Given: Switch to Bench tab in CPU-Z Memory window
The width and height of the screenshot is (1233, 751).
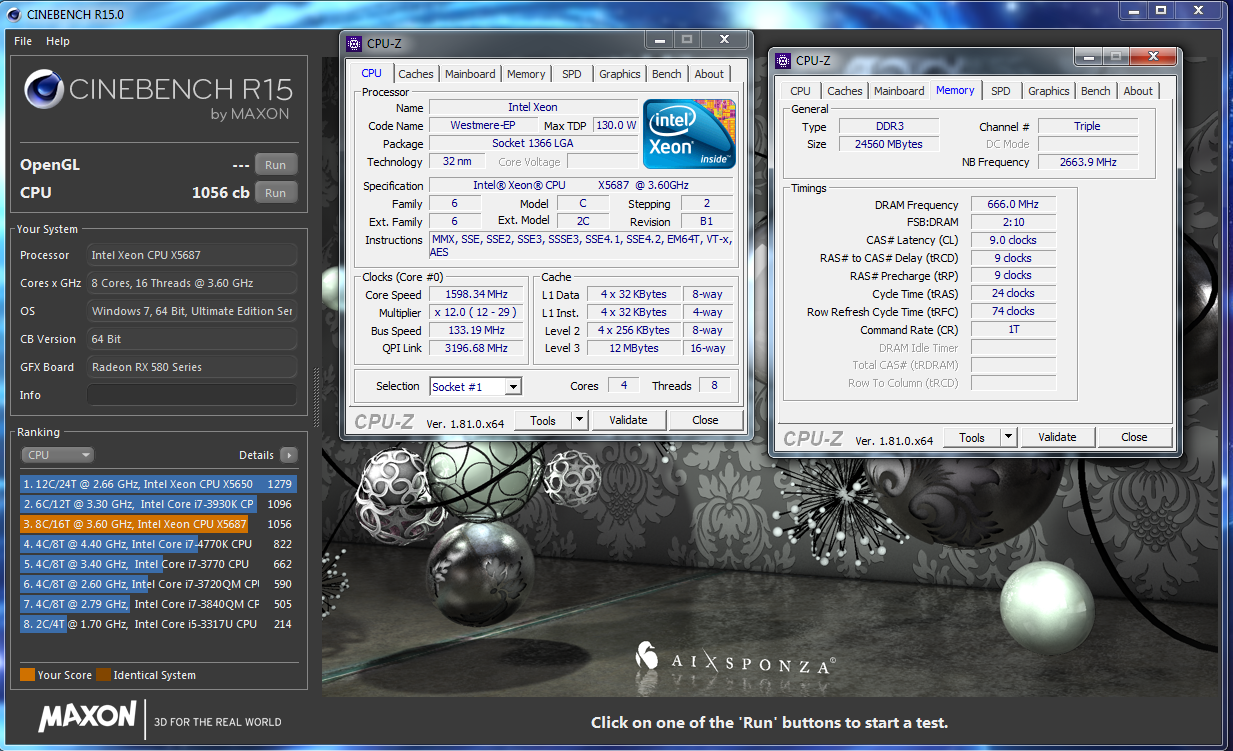Looking at the screenshot, I should tap(1096, 91).
